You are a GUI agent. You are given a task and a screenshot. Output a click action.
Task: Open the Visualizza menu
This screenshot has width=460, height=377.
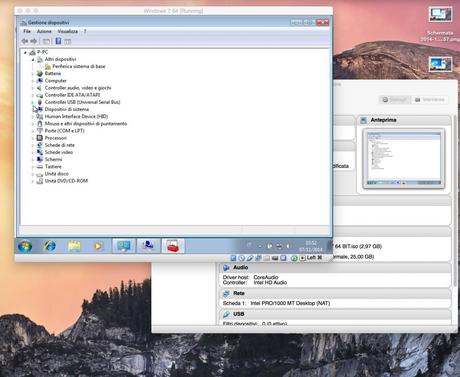(x=68, y=31)
